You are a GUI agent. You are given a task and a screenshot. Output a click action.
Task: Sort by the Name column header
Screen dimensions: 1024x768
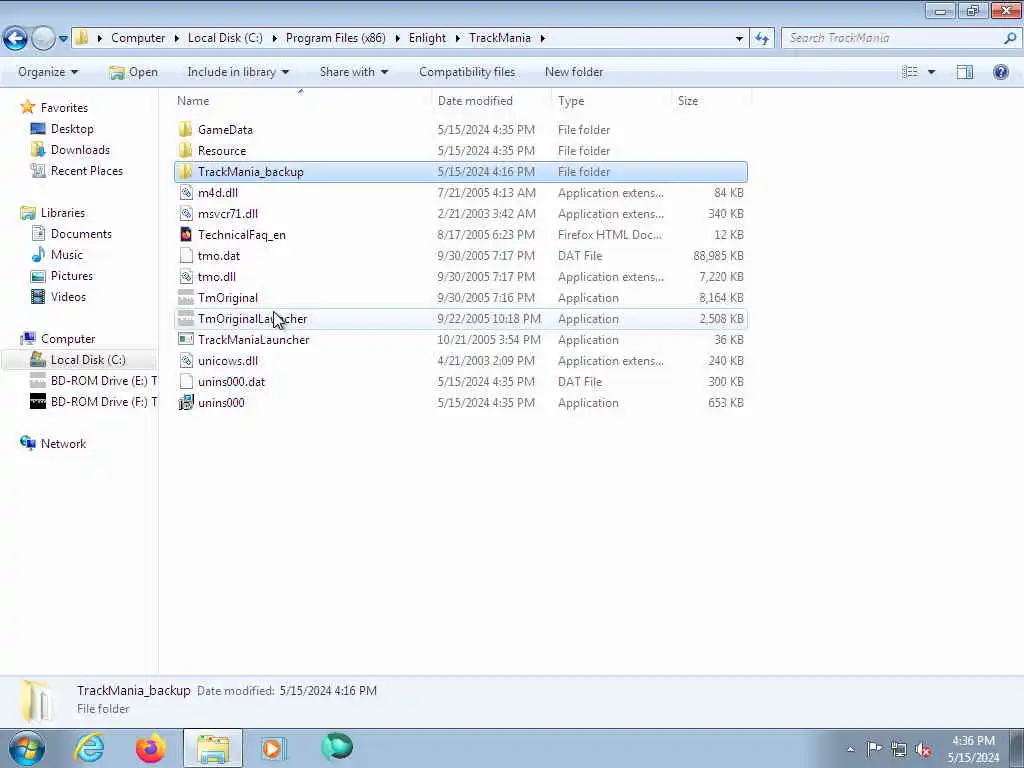(x=300, y=101)
